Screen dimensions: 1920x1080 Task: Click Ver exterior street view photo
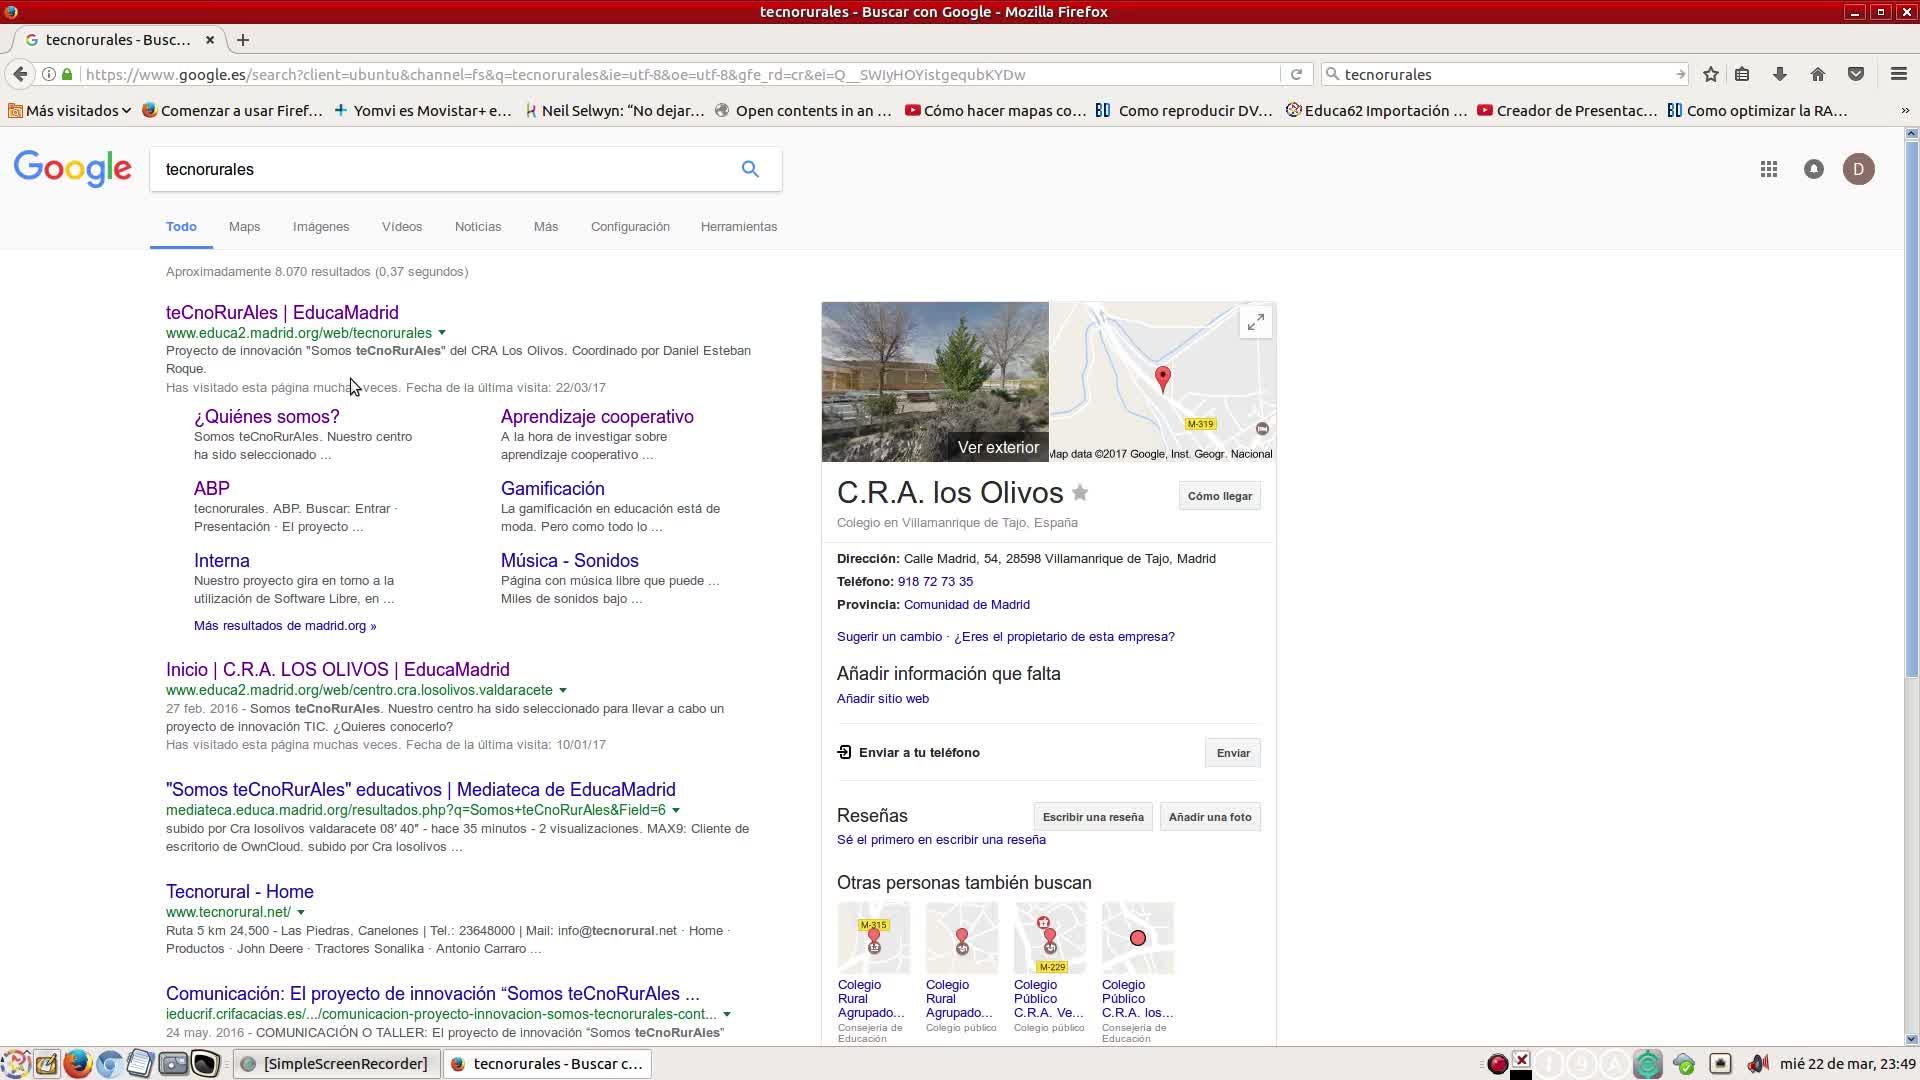click(935, 382)
